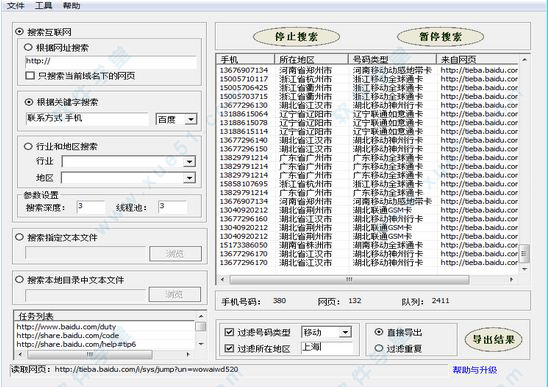Click results horizontal scroll left arrow
Image resolution: width=548 pixels, height=387 pixels.
pos(223,279)
